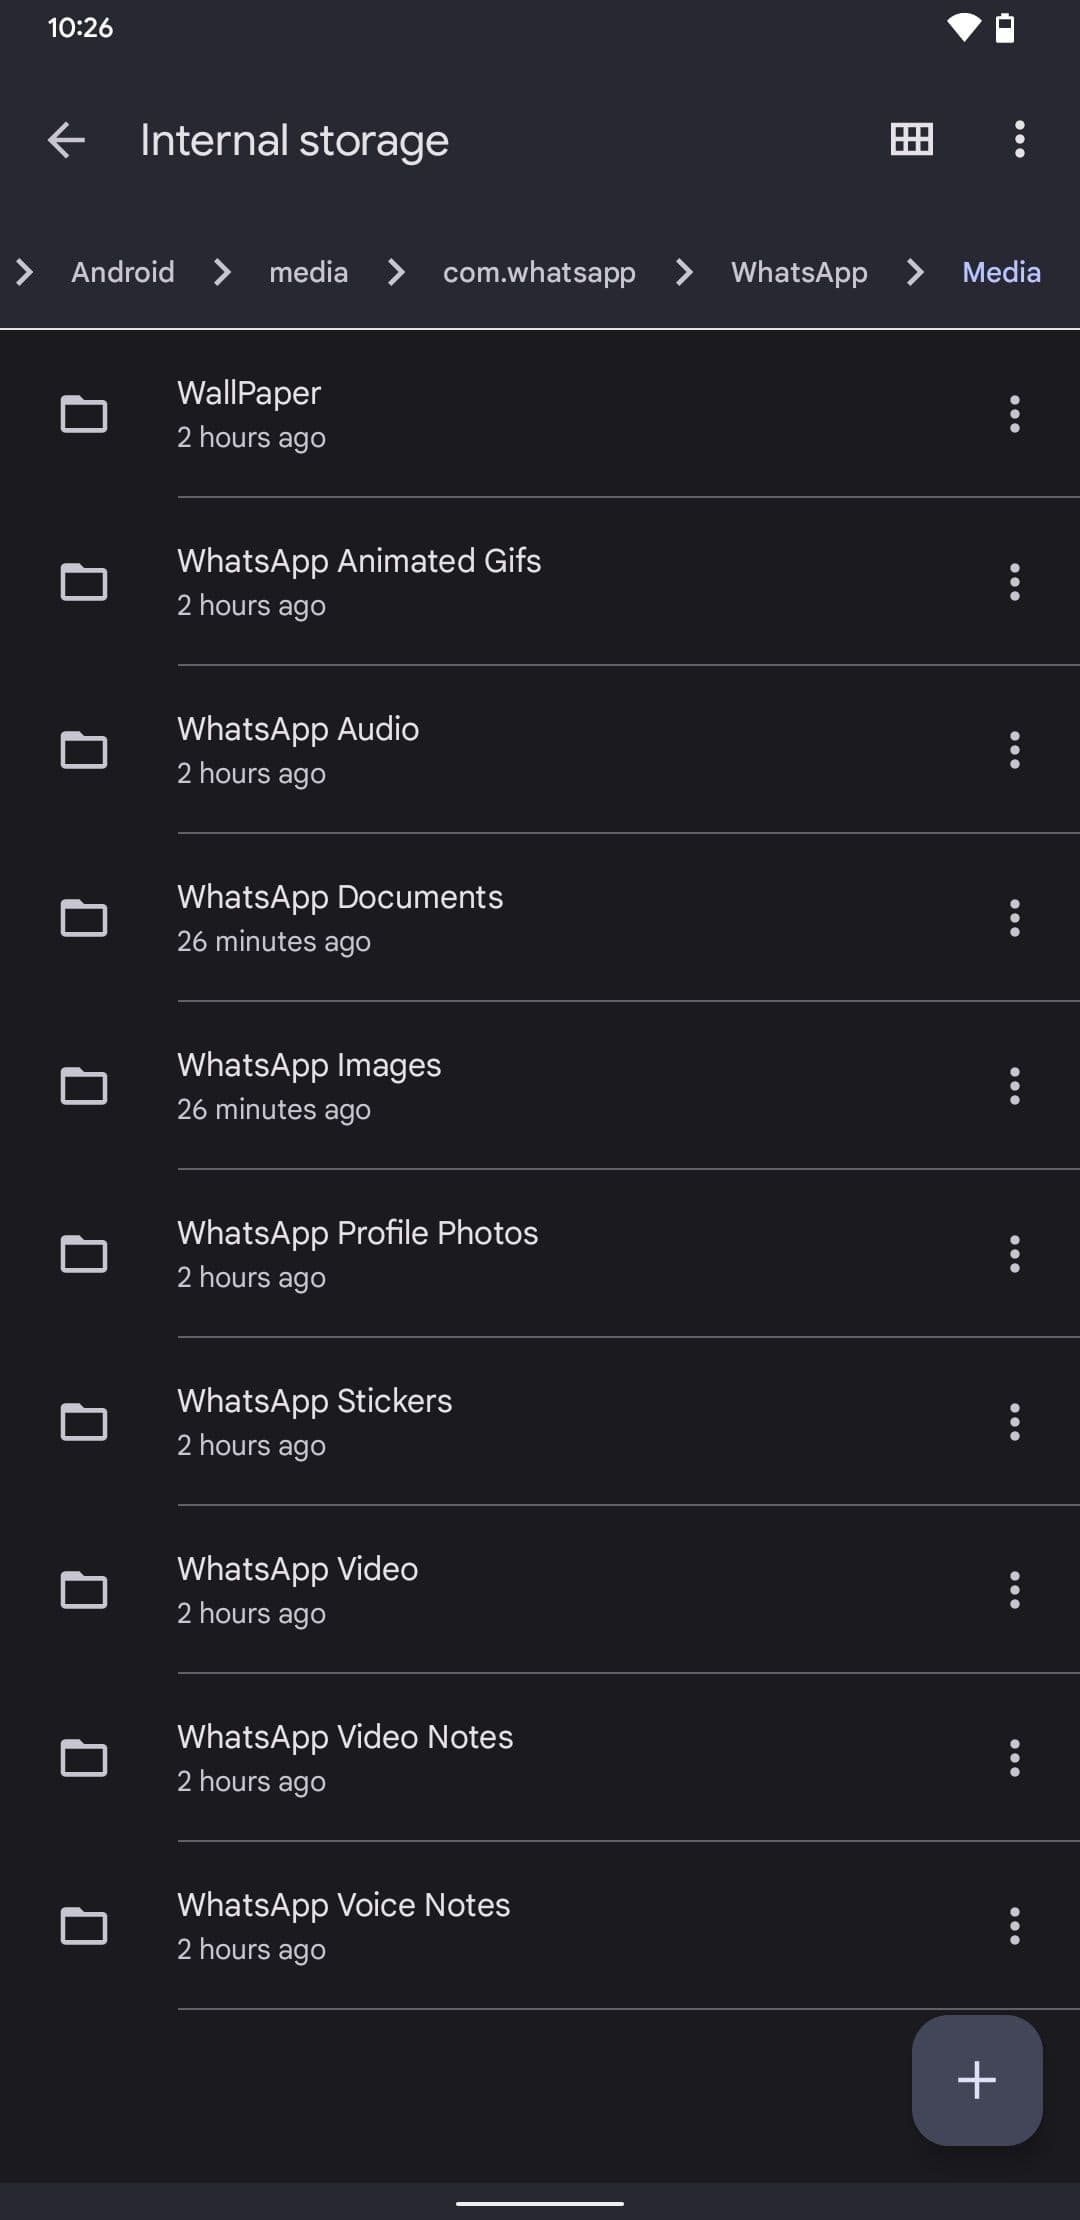Open the WhatsApp Video folder
1080x2220 pixels.
(298, 1589)
